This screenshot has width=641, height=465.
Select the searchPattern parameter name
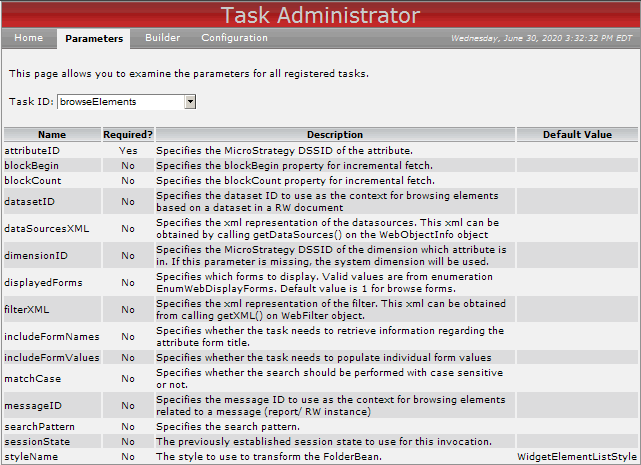40,427
